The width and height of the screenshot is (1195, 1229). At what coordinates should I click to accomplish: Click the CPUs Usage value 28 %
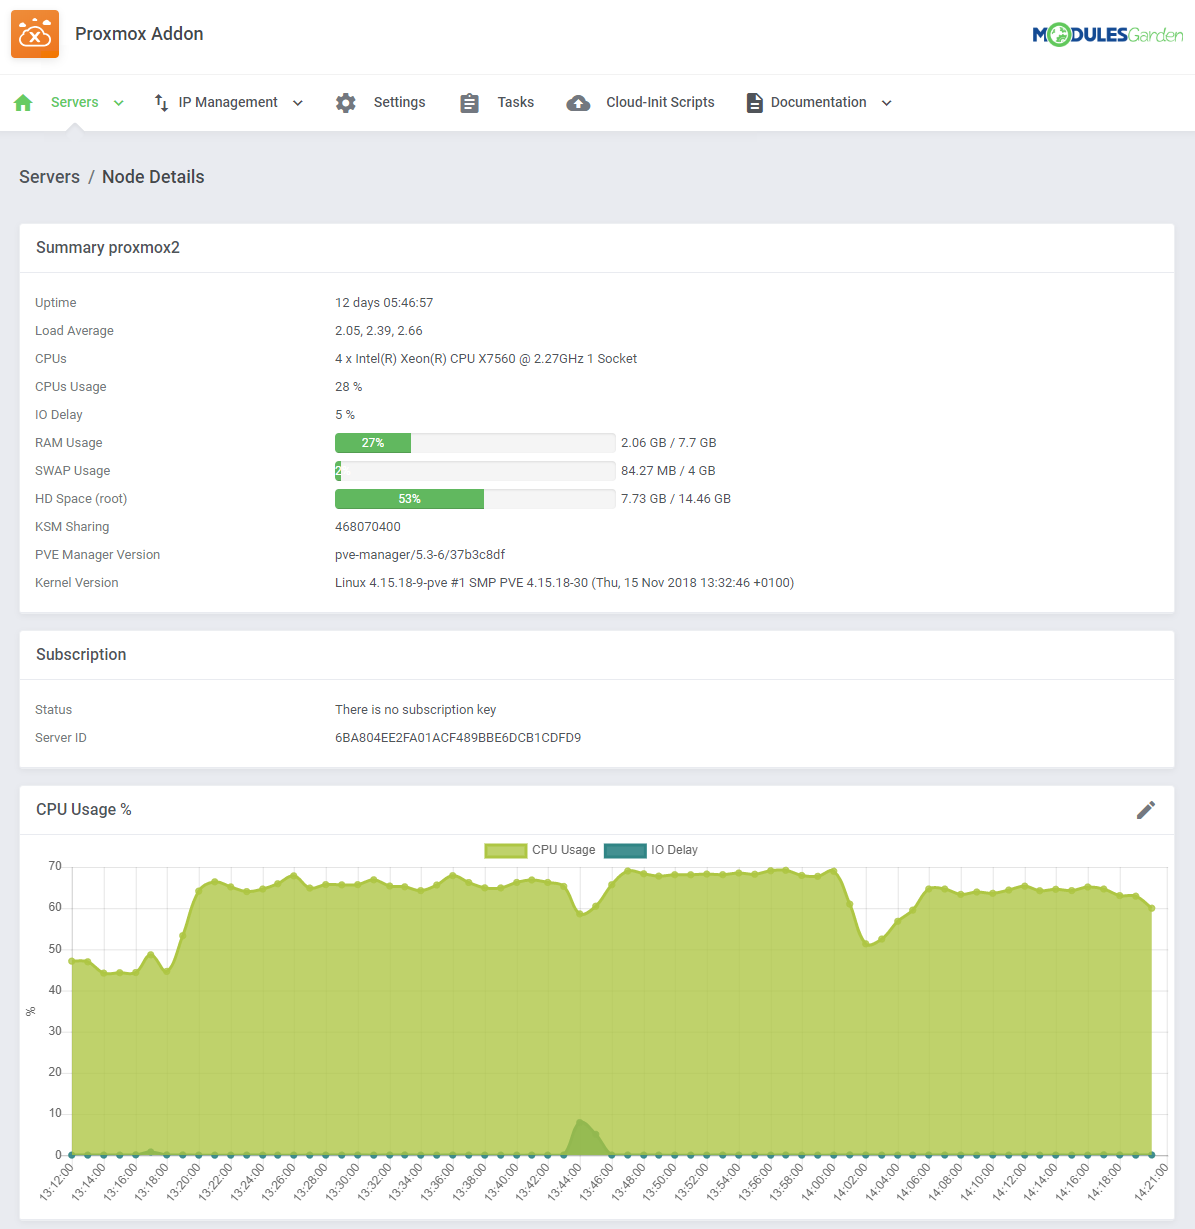[x=349, y=387]
